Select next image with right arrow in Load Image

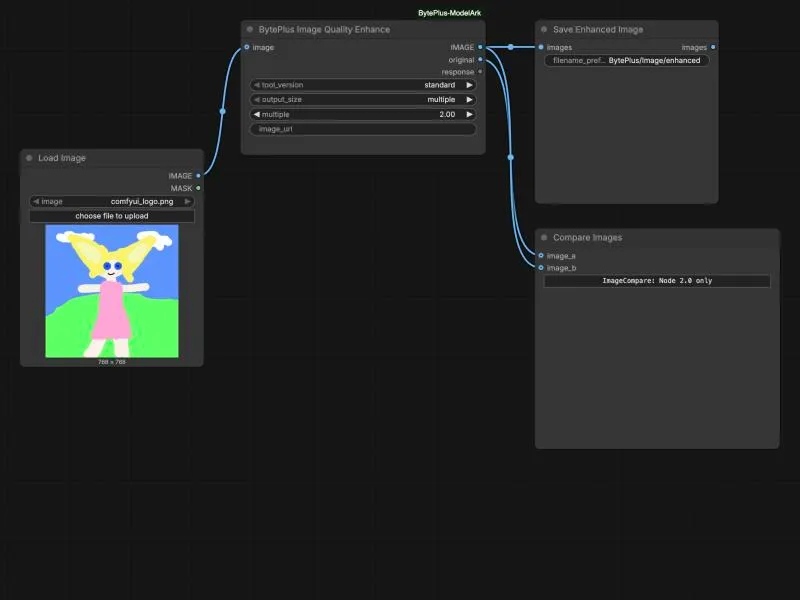point(188,202)
